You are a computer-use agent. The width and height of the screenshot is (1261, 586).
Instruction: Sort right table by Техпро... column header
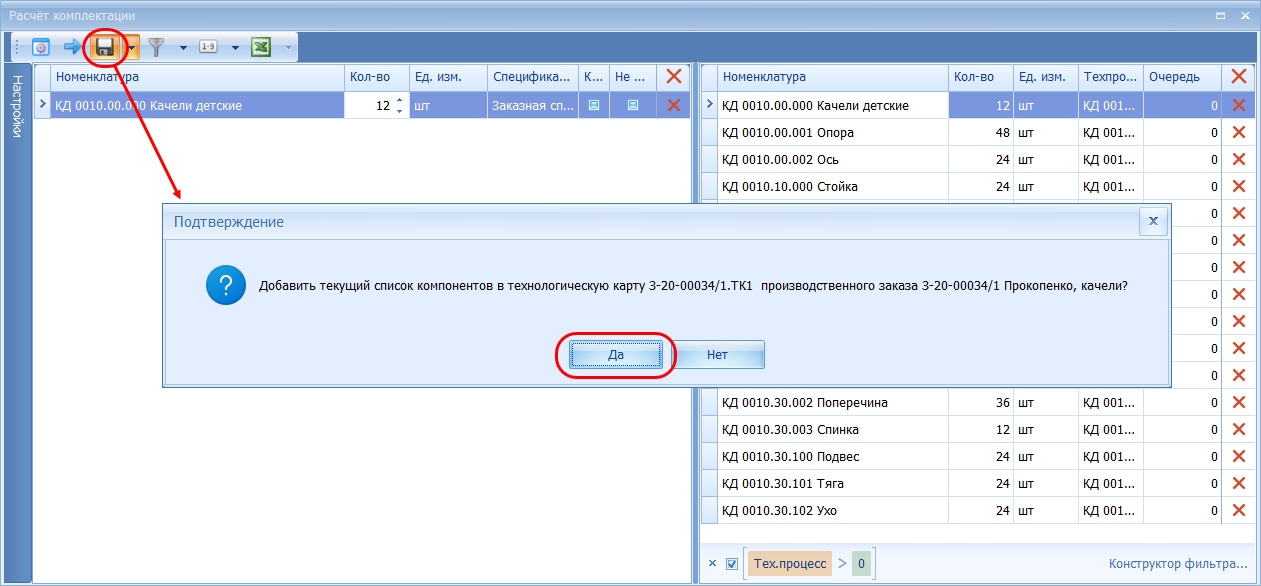coord(1109,77)
